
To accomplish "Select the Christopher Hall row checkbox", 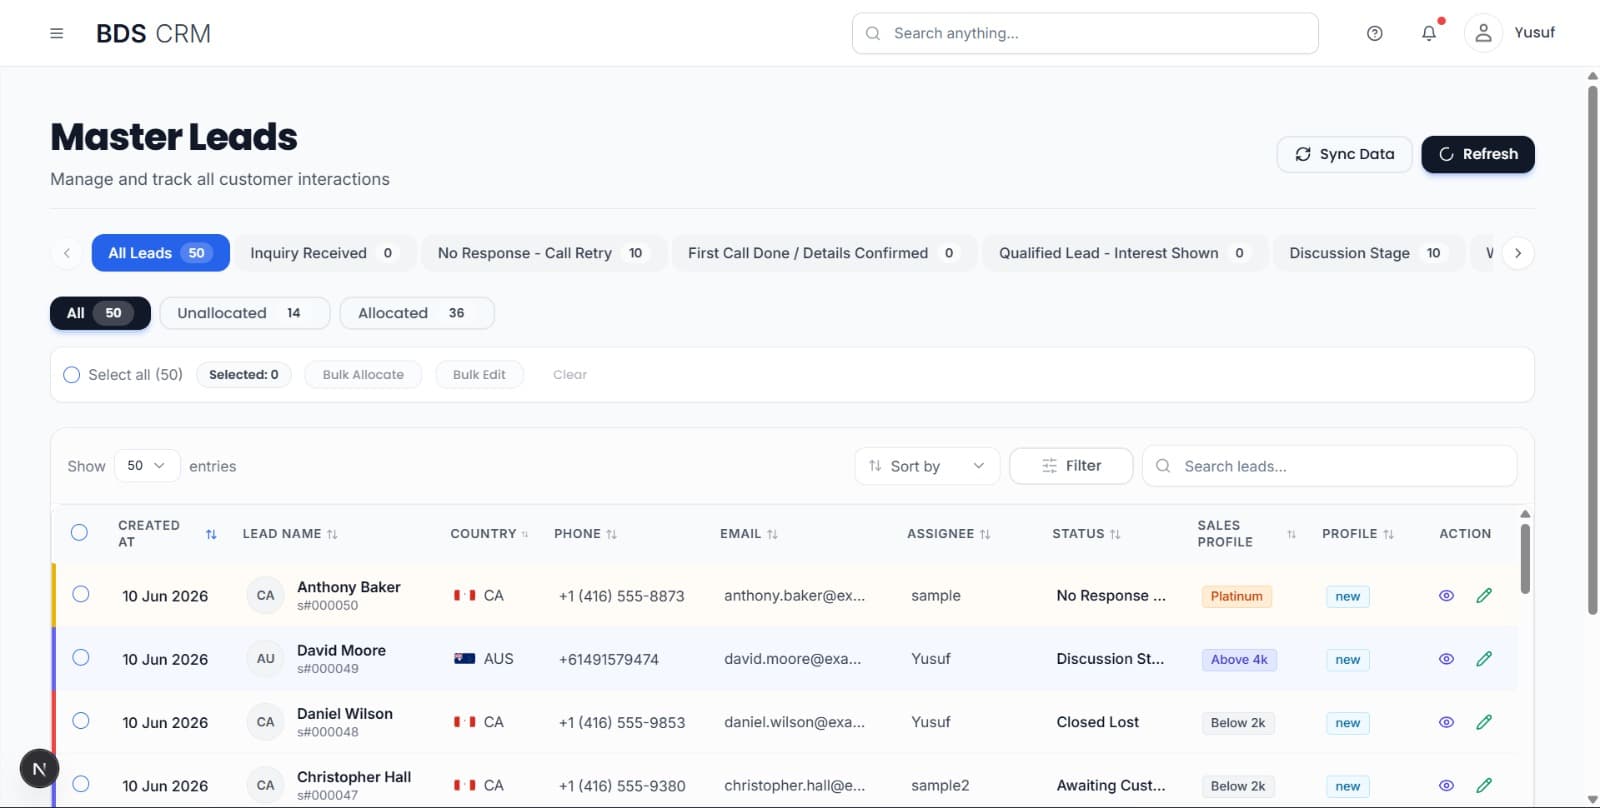I will (81, 784).
